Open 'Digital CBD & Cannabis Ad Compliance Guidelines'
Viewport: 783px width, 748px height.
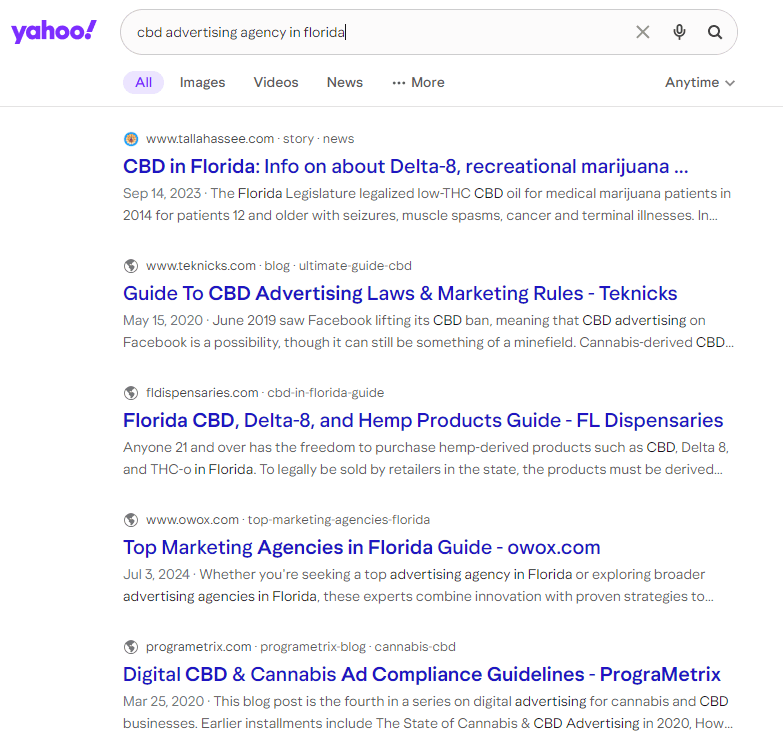click(421, 674)
